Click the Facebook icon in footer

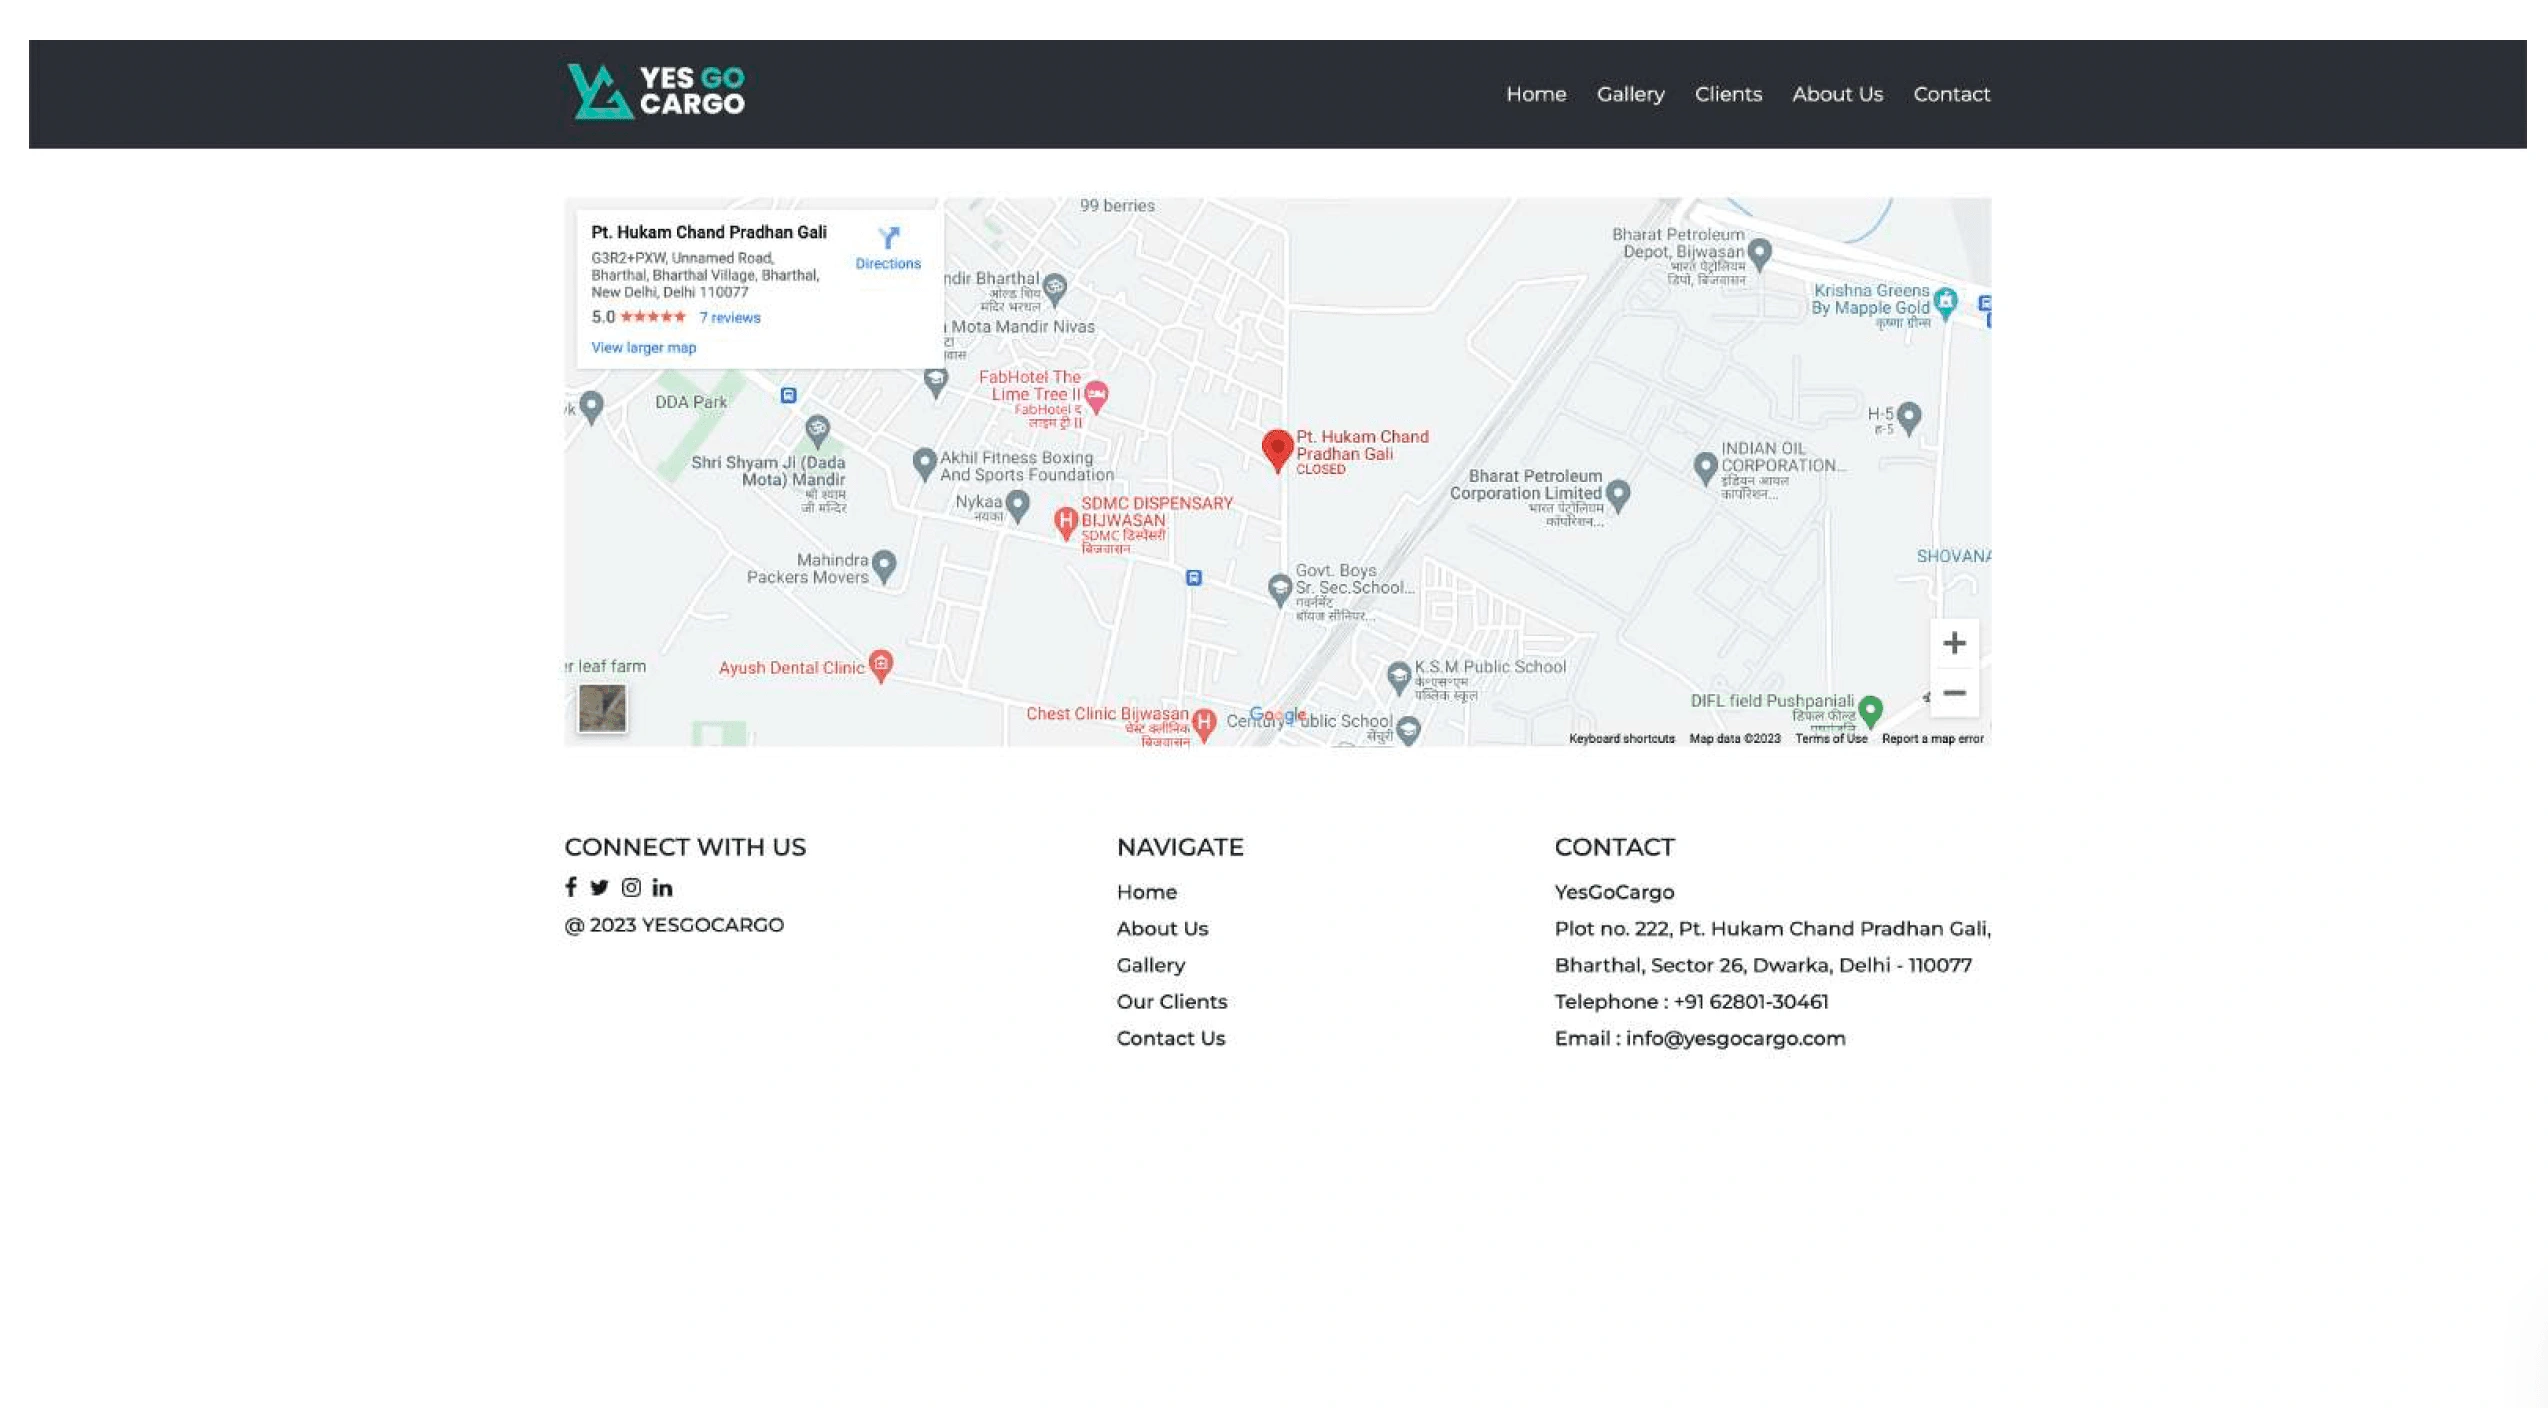(571, 887)
